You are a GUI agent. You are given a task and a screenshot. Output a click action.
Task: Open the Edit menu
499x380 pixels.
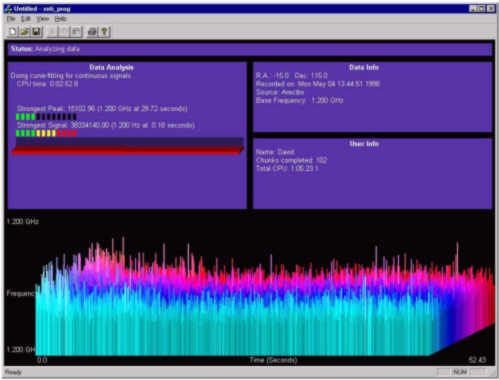point(26,19)
